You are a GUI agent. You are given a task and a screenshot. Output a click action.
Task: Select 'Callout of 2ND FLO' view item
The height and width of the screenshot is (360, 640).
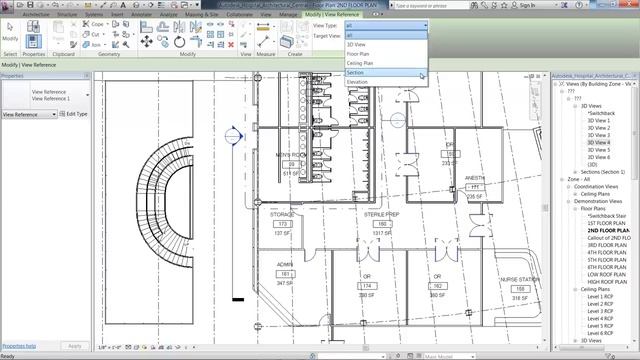(x=609, y=238)
